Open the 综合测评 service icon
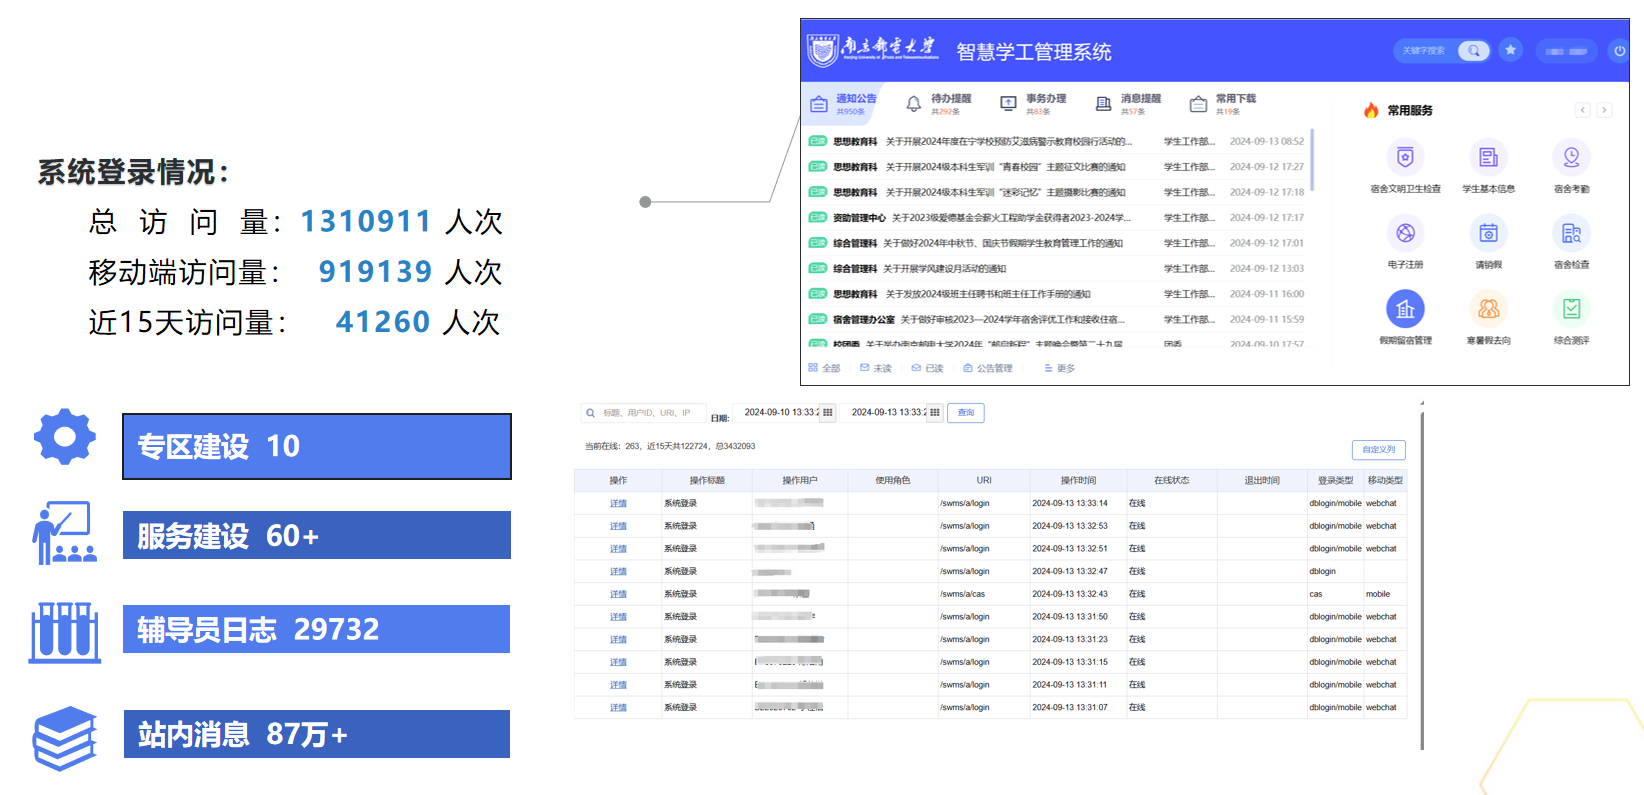The image size is (1644, 795). click(1571, 309)
